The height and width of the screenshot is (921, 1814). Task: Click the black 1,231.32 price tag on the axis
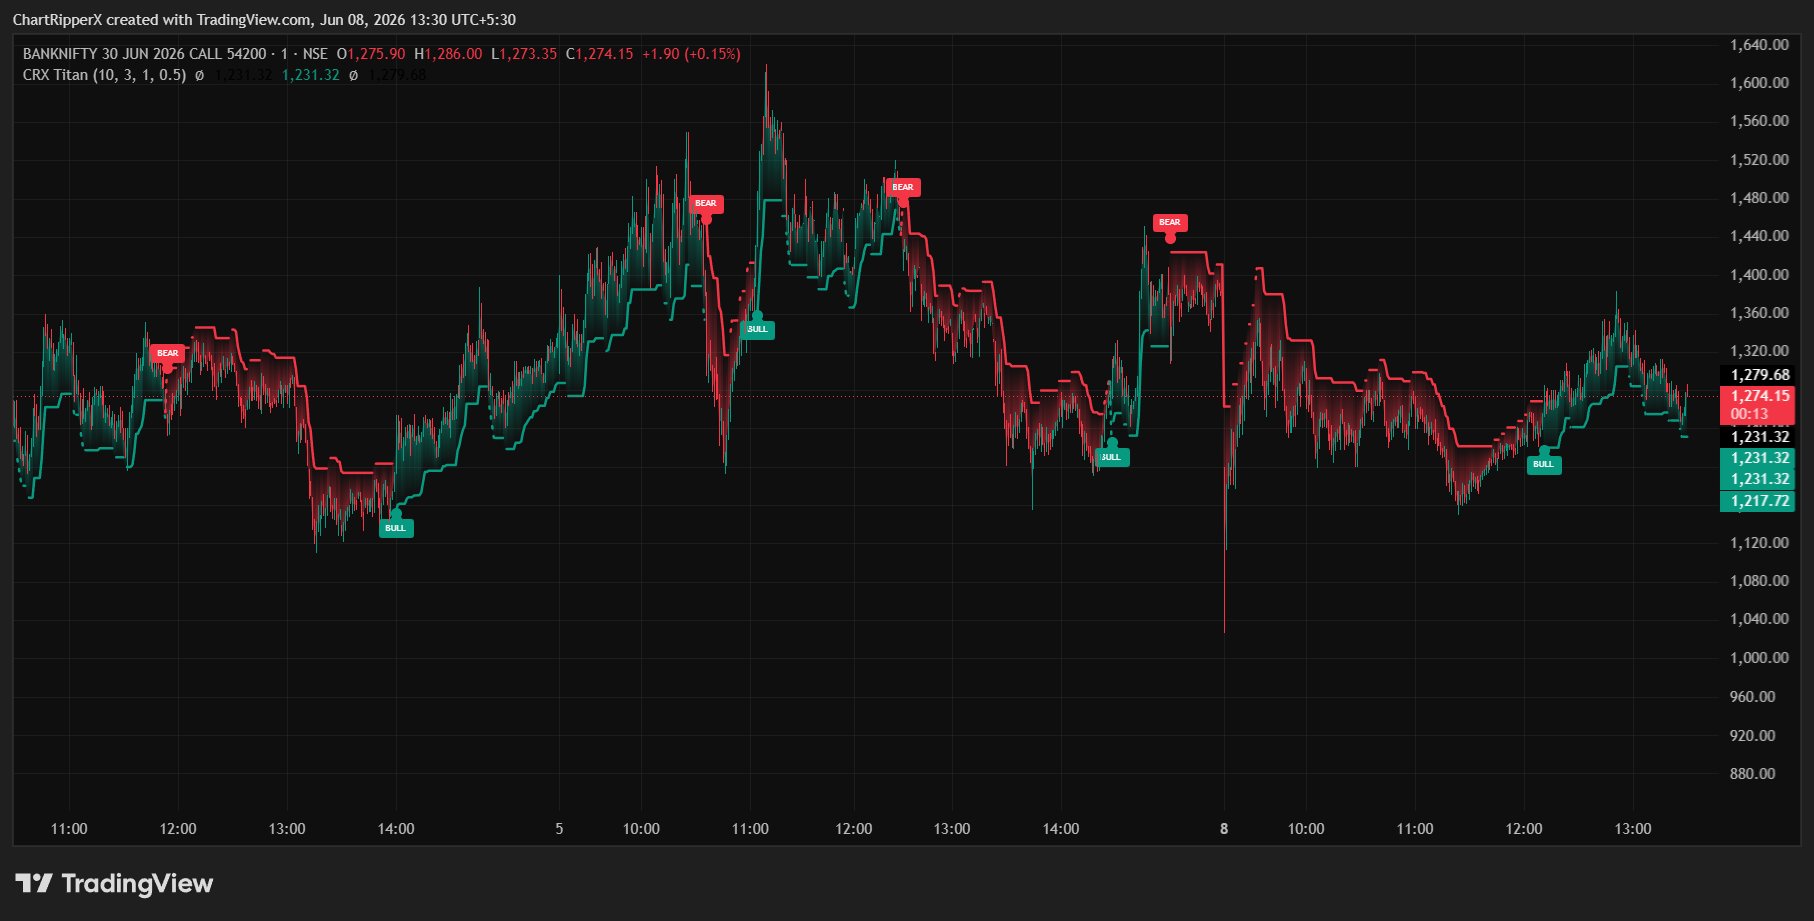coord(1757,437)
